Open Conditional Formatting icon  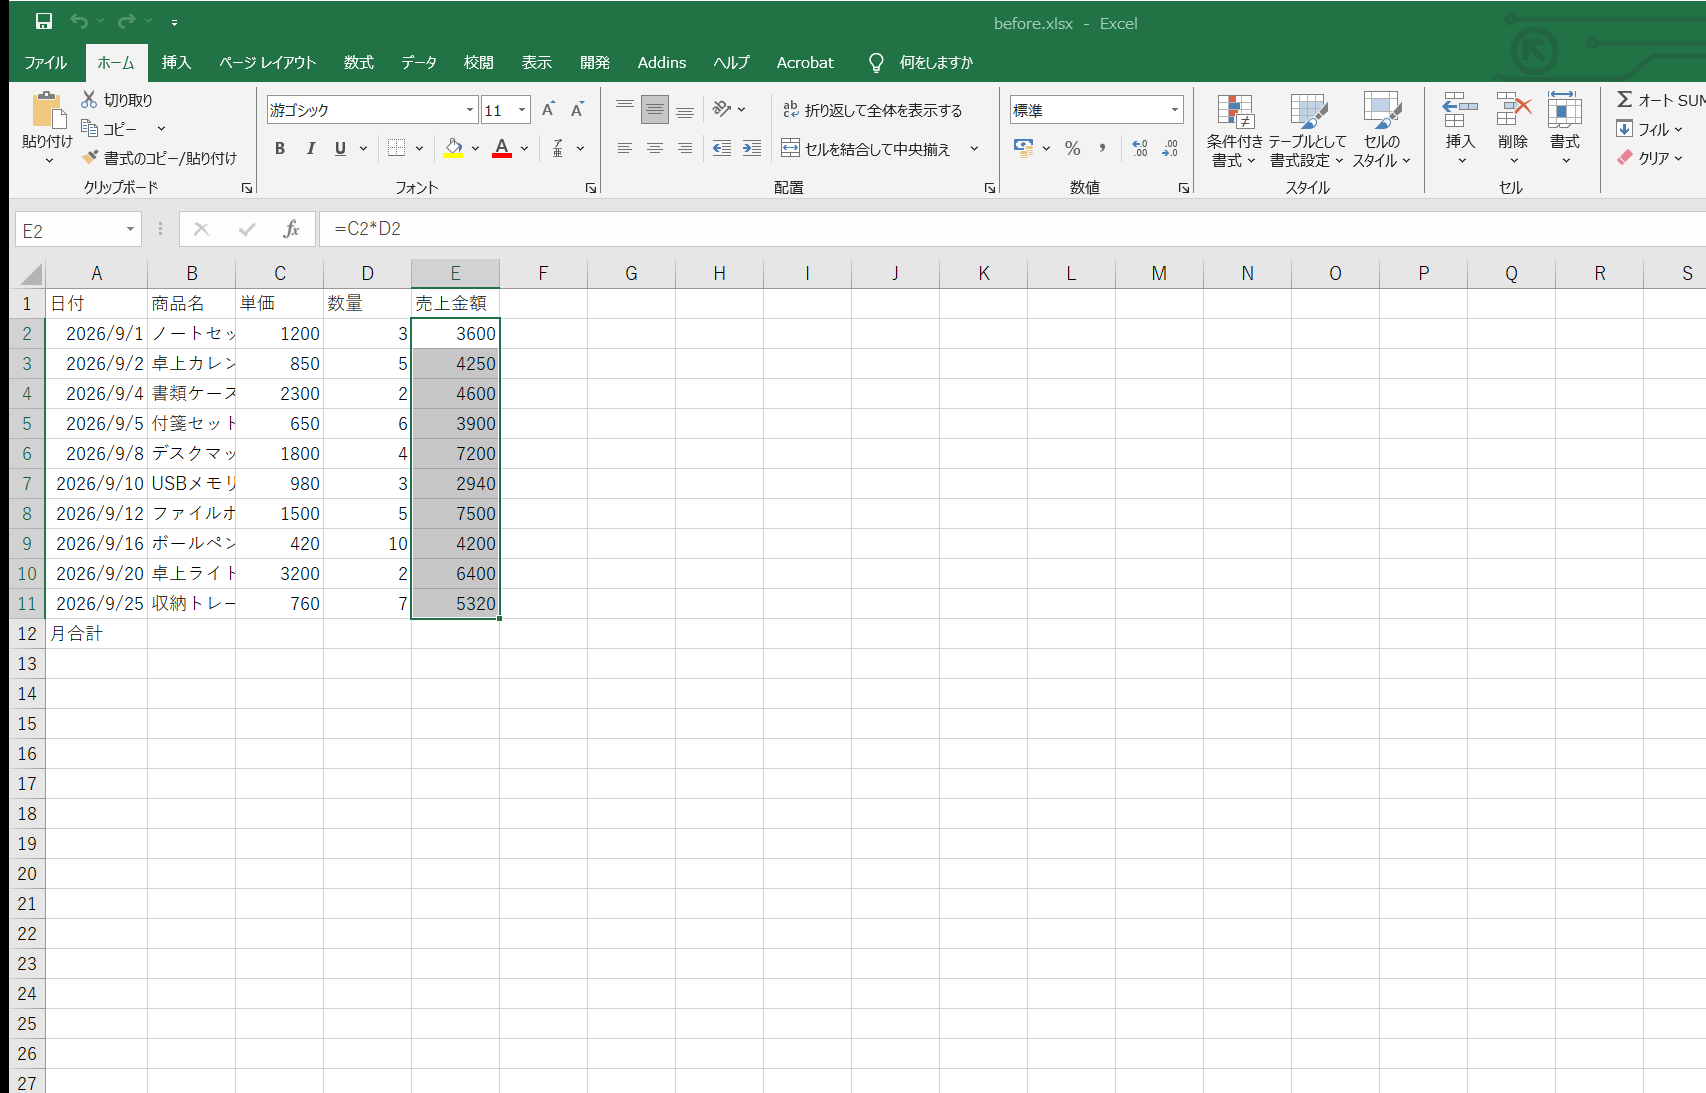pos(1235,111)
